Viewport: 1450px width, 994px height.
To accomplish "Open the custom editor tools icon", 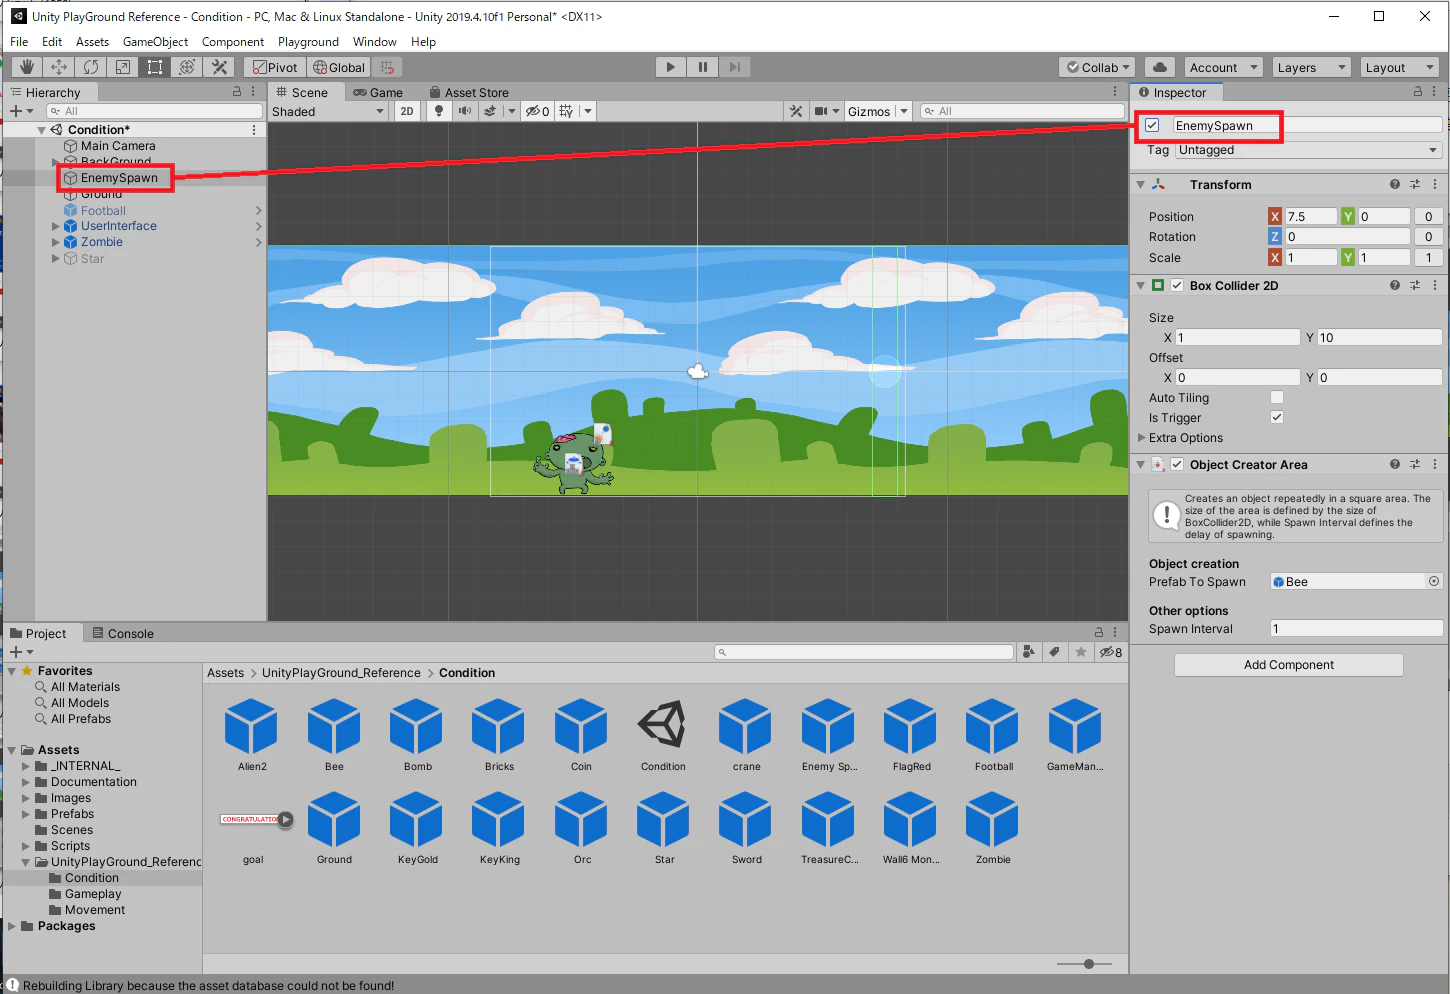I will tap(219, 67).
